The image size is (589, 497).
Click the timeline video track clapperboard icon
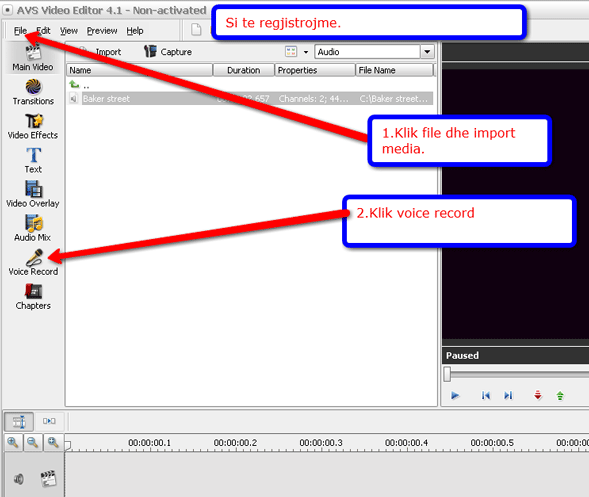(x=48, y=478)
